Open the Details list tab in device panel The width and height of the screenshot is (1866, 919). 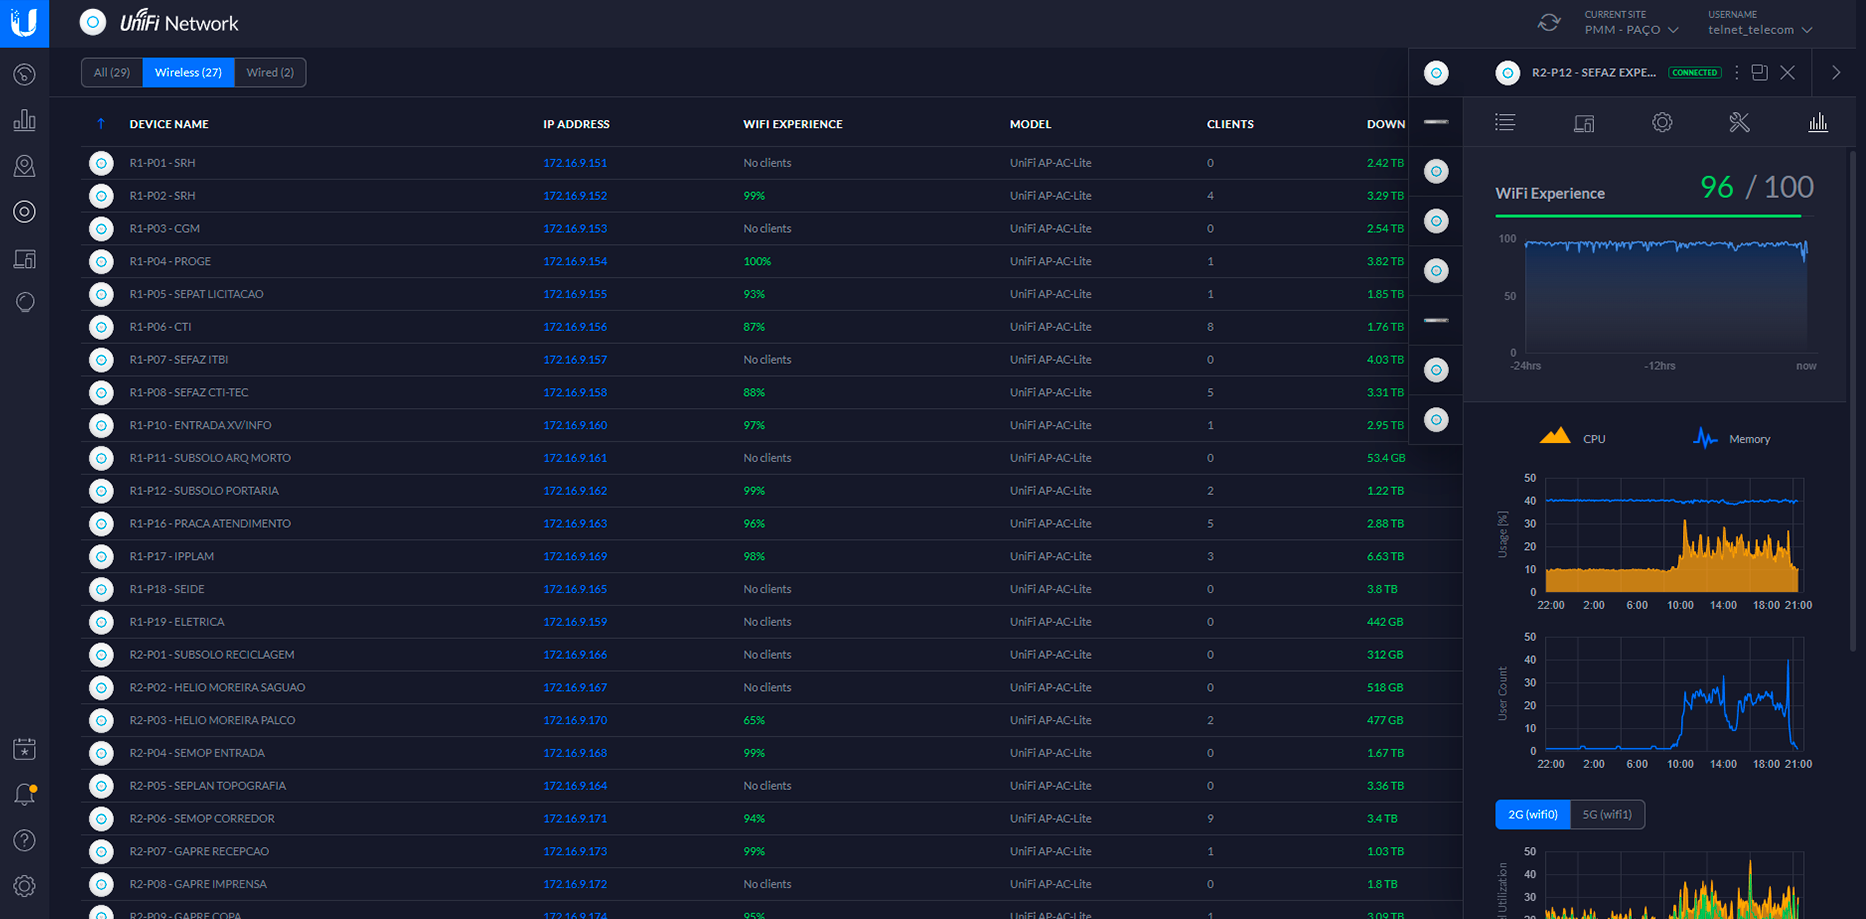[1505, 122]
